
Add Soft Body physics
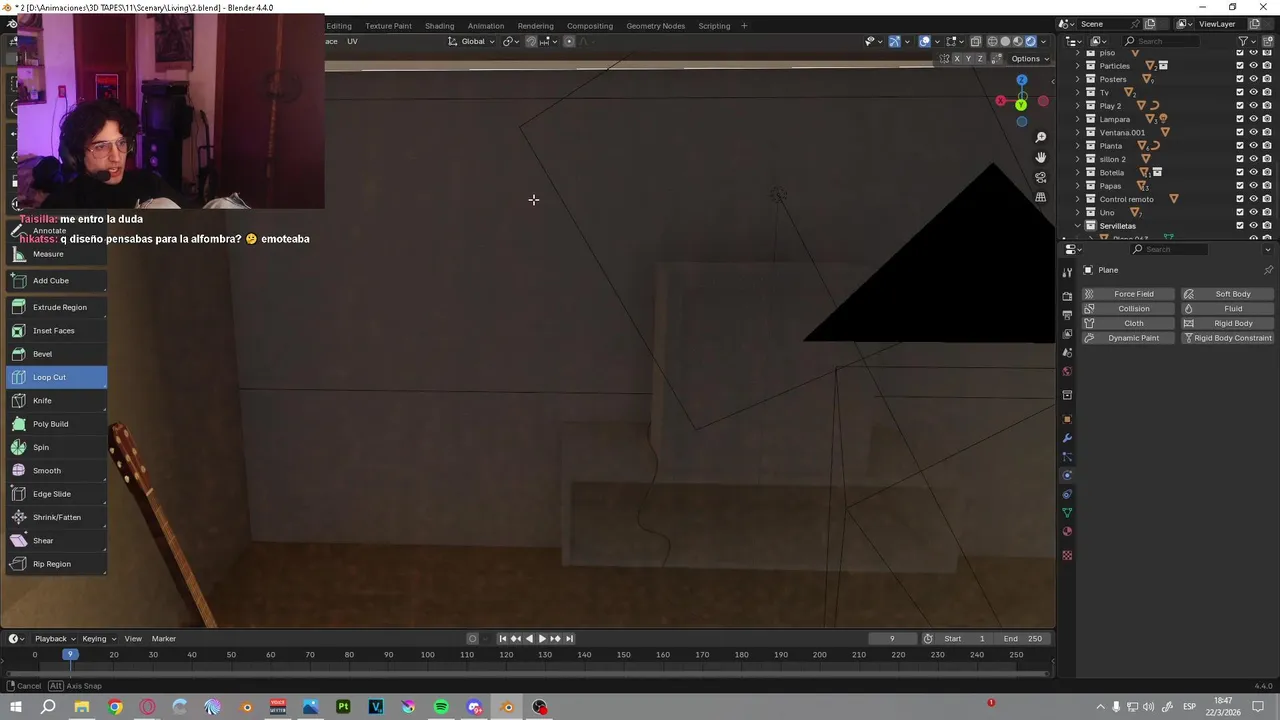click(x=1227, y=294)
